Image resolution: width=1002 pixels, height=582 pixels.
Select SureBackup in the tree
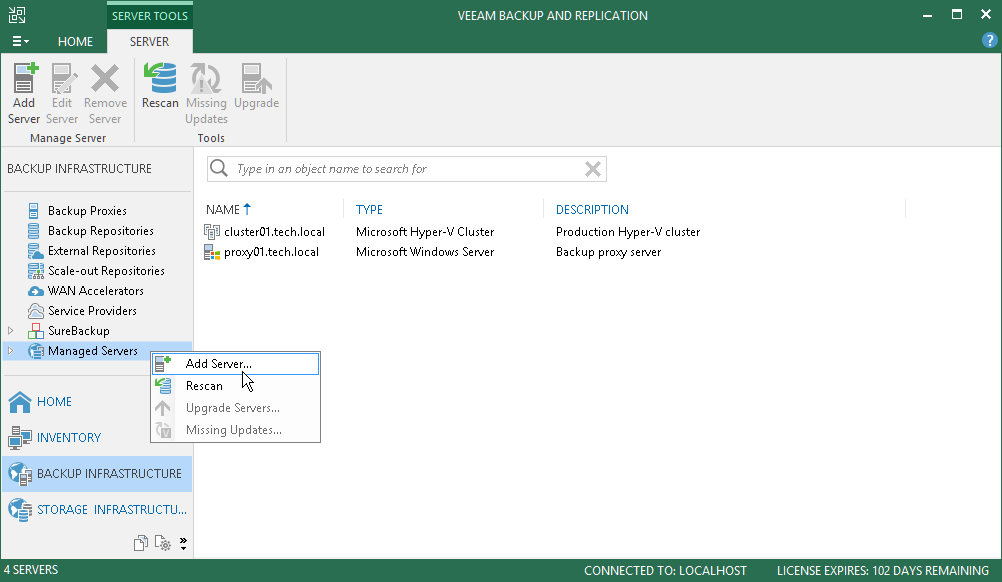tap(79, 331)
